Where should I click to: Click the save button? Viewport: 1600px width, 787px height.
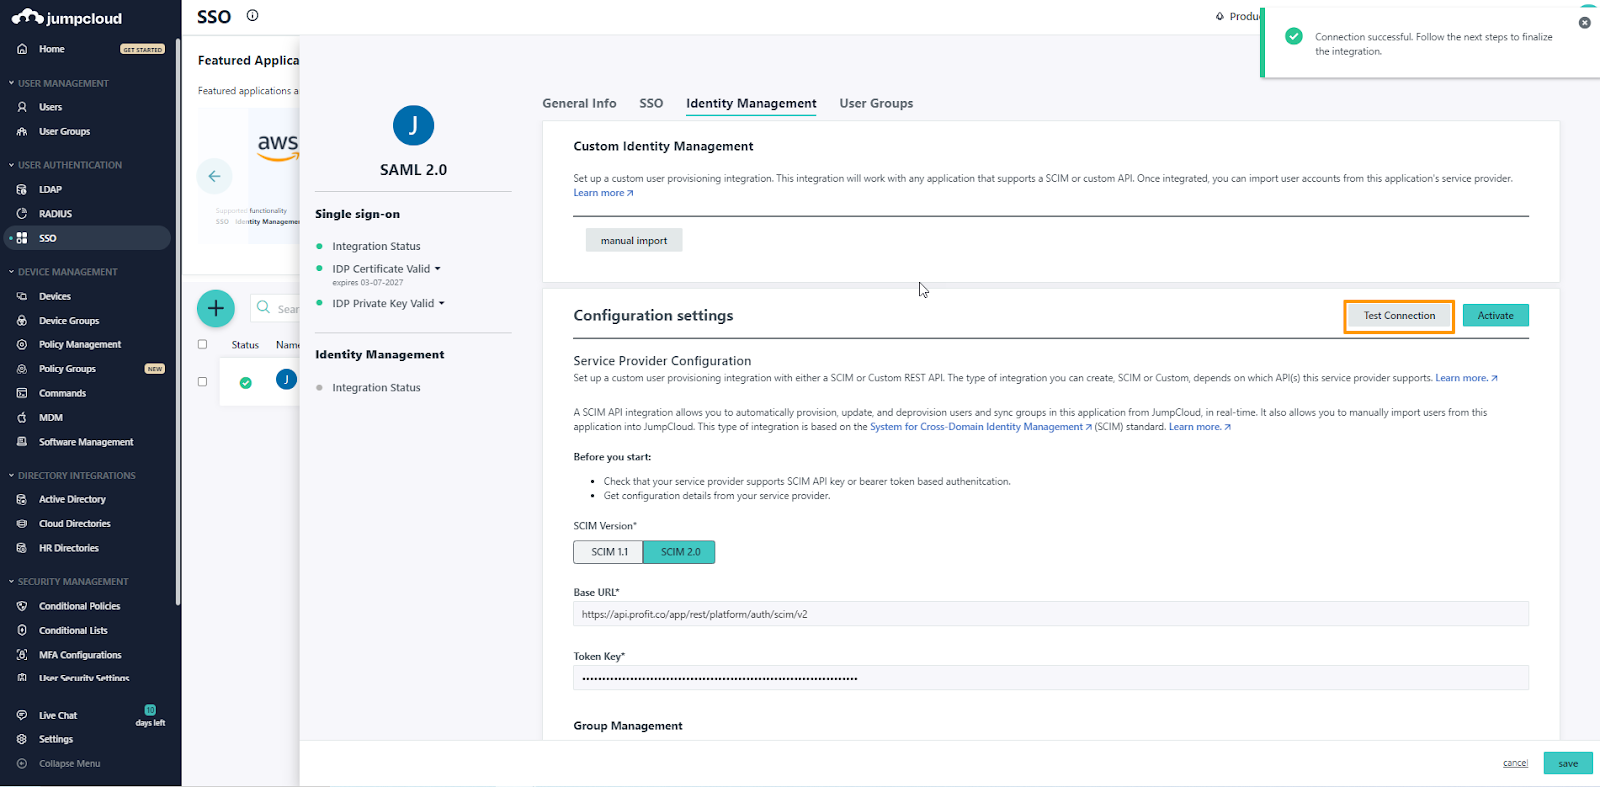pos(1568,763)
